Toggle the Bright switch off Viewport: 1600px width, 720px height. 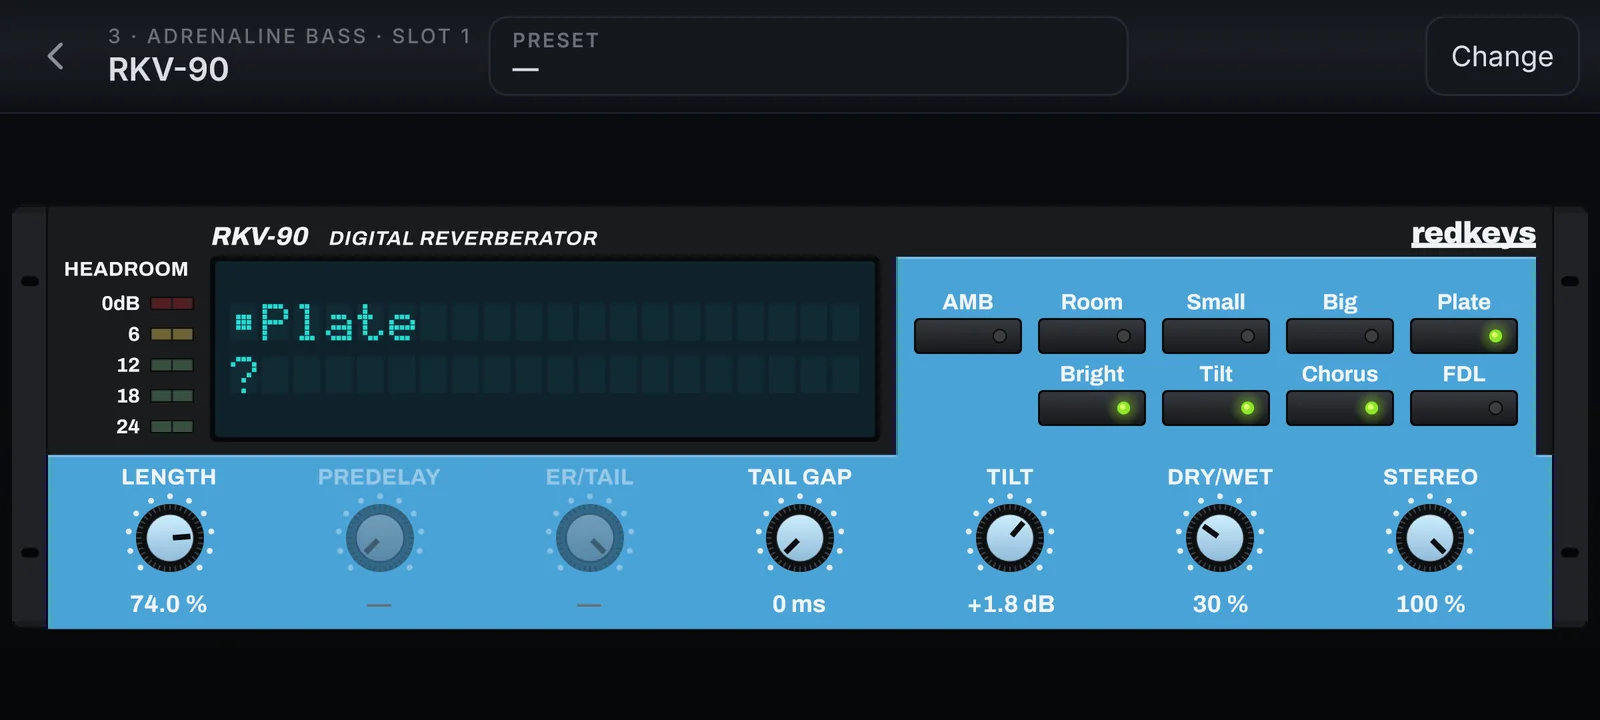pyautogui.click(x=1092, y=408)
